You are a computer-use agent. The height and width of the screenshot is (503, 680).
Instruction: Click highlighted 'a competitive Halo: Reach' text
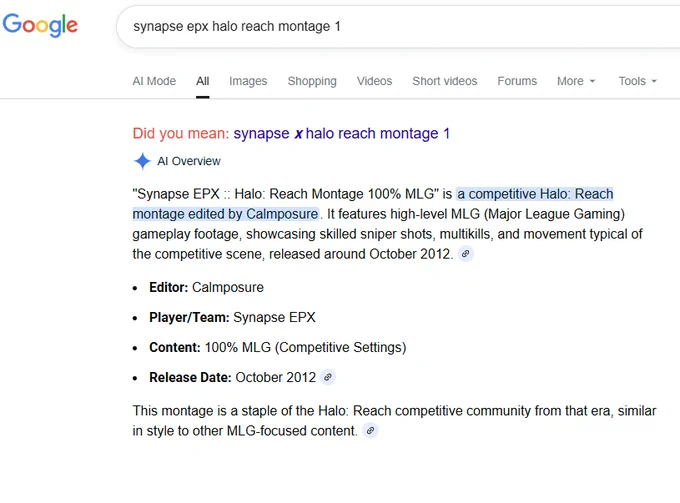point(535,194)
